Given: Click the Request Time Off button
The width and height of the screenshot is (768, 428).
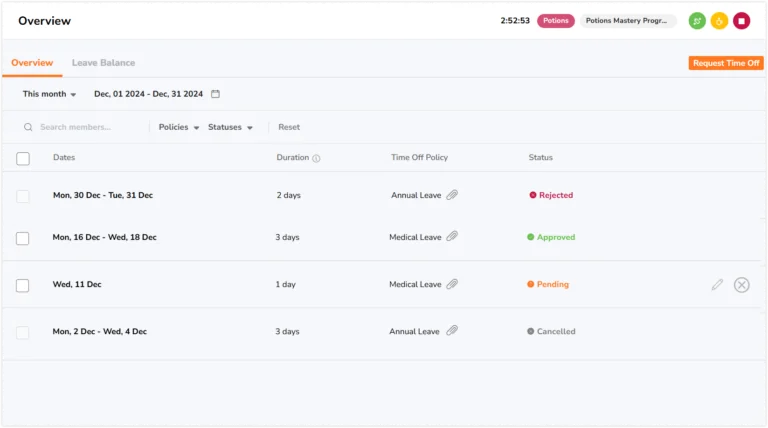Looking at the screenshot, I should [x=726, y=63].
